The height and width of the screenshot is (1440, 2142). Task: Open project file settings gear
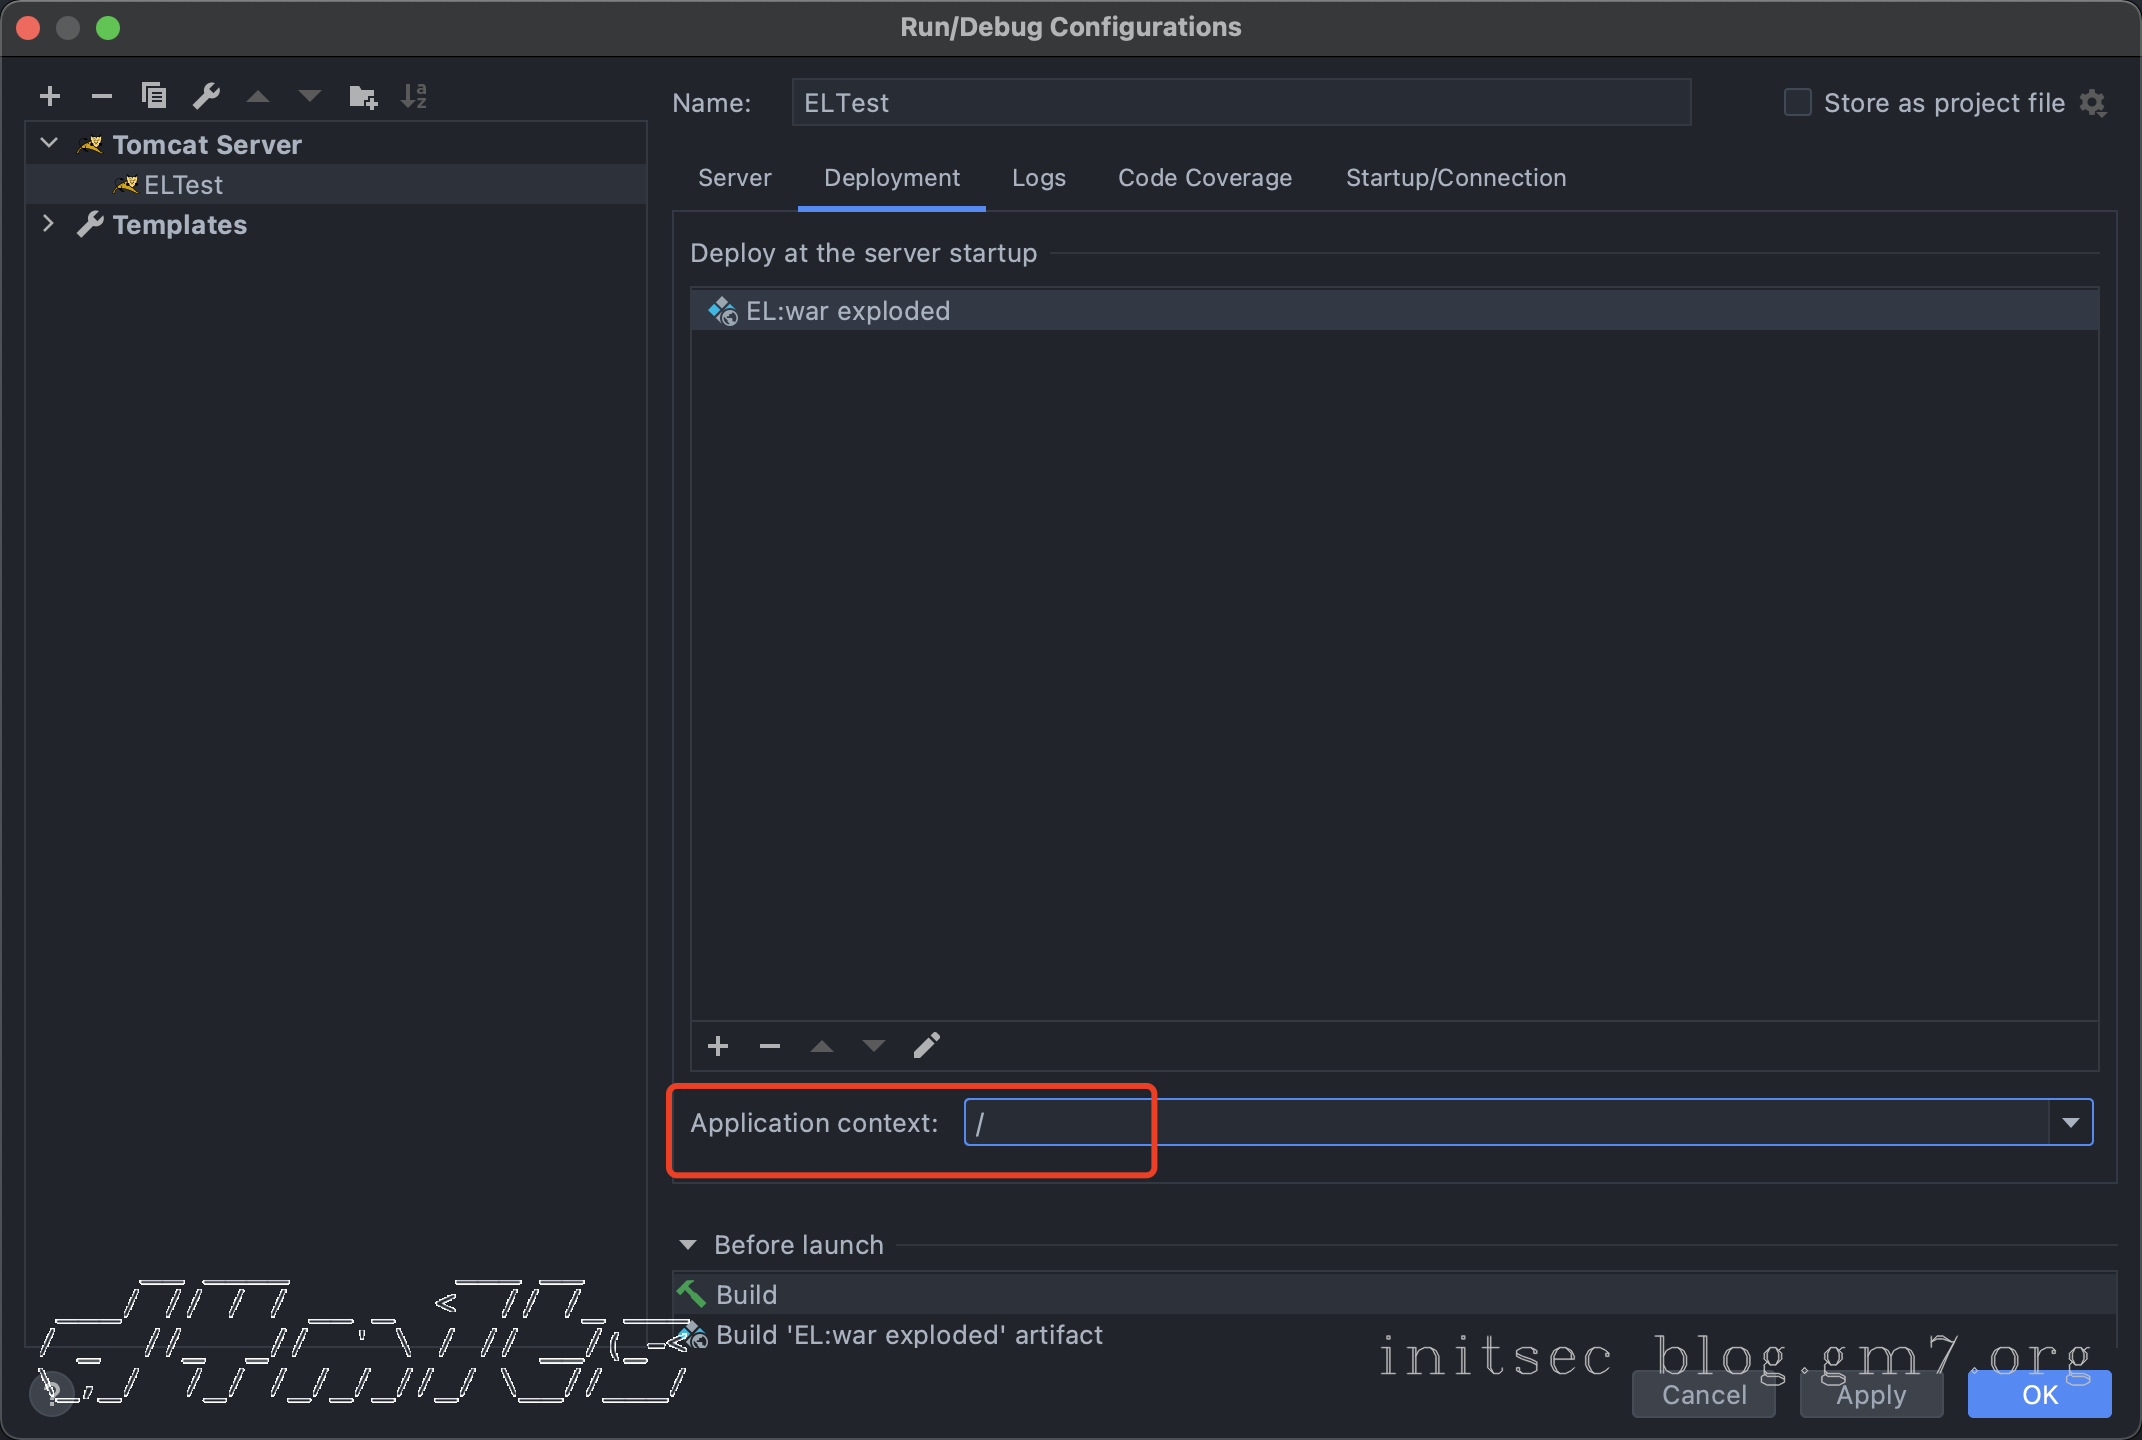pos(2092,103)
